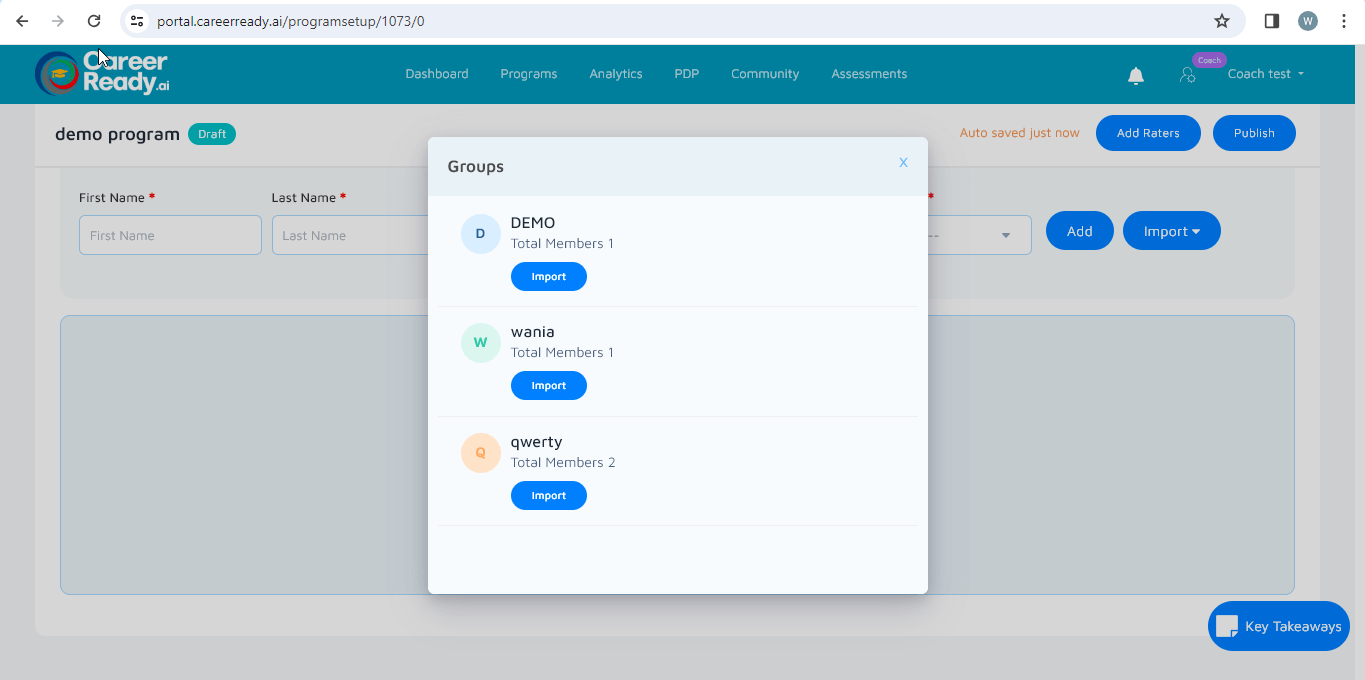Click the wania group avatar icon
Screen dimensions: 1365x680
480,343
